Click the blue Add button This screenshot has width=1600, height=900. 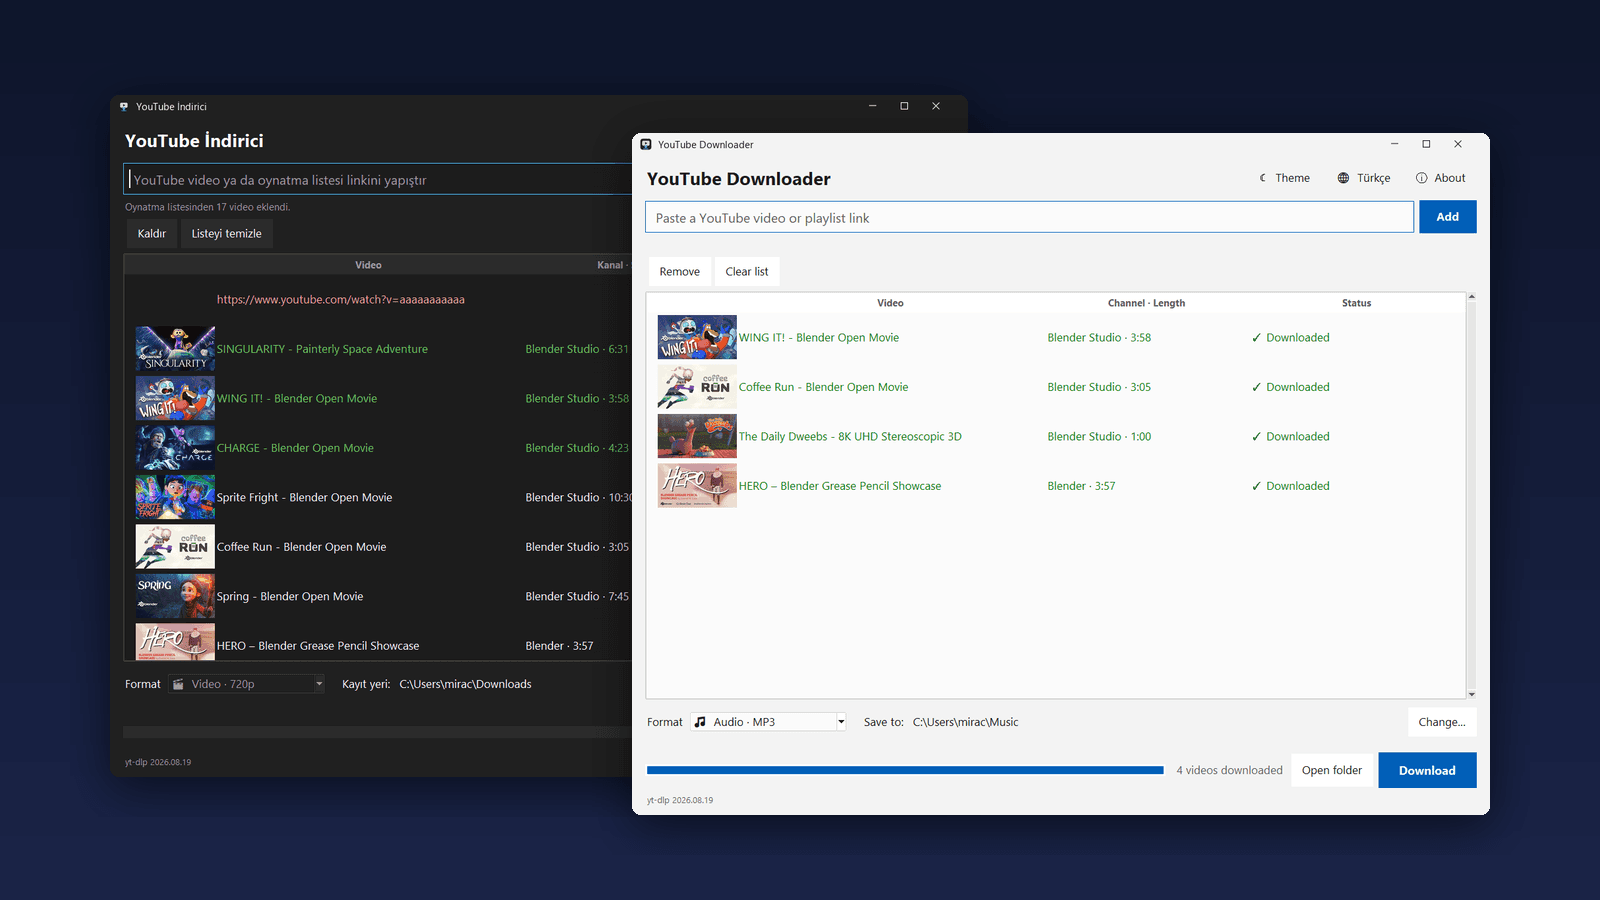tap(1447, 217)
